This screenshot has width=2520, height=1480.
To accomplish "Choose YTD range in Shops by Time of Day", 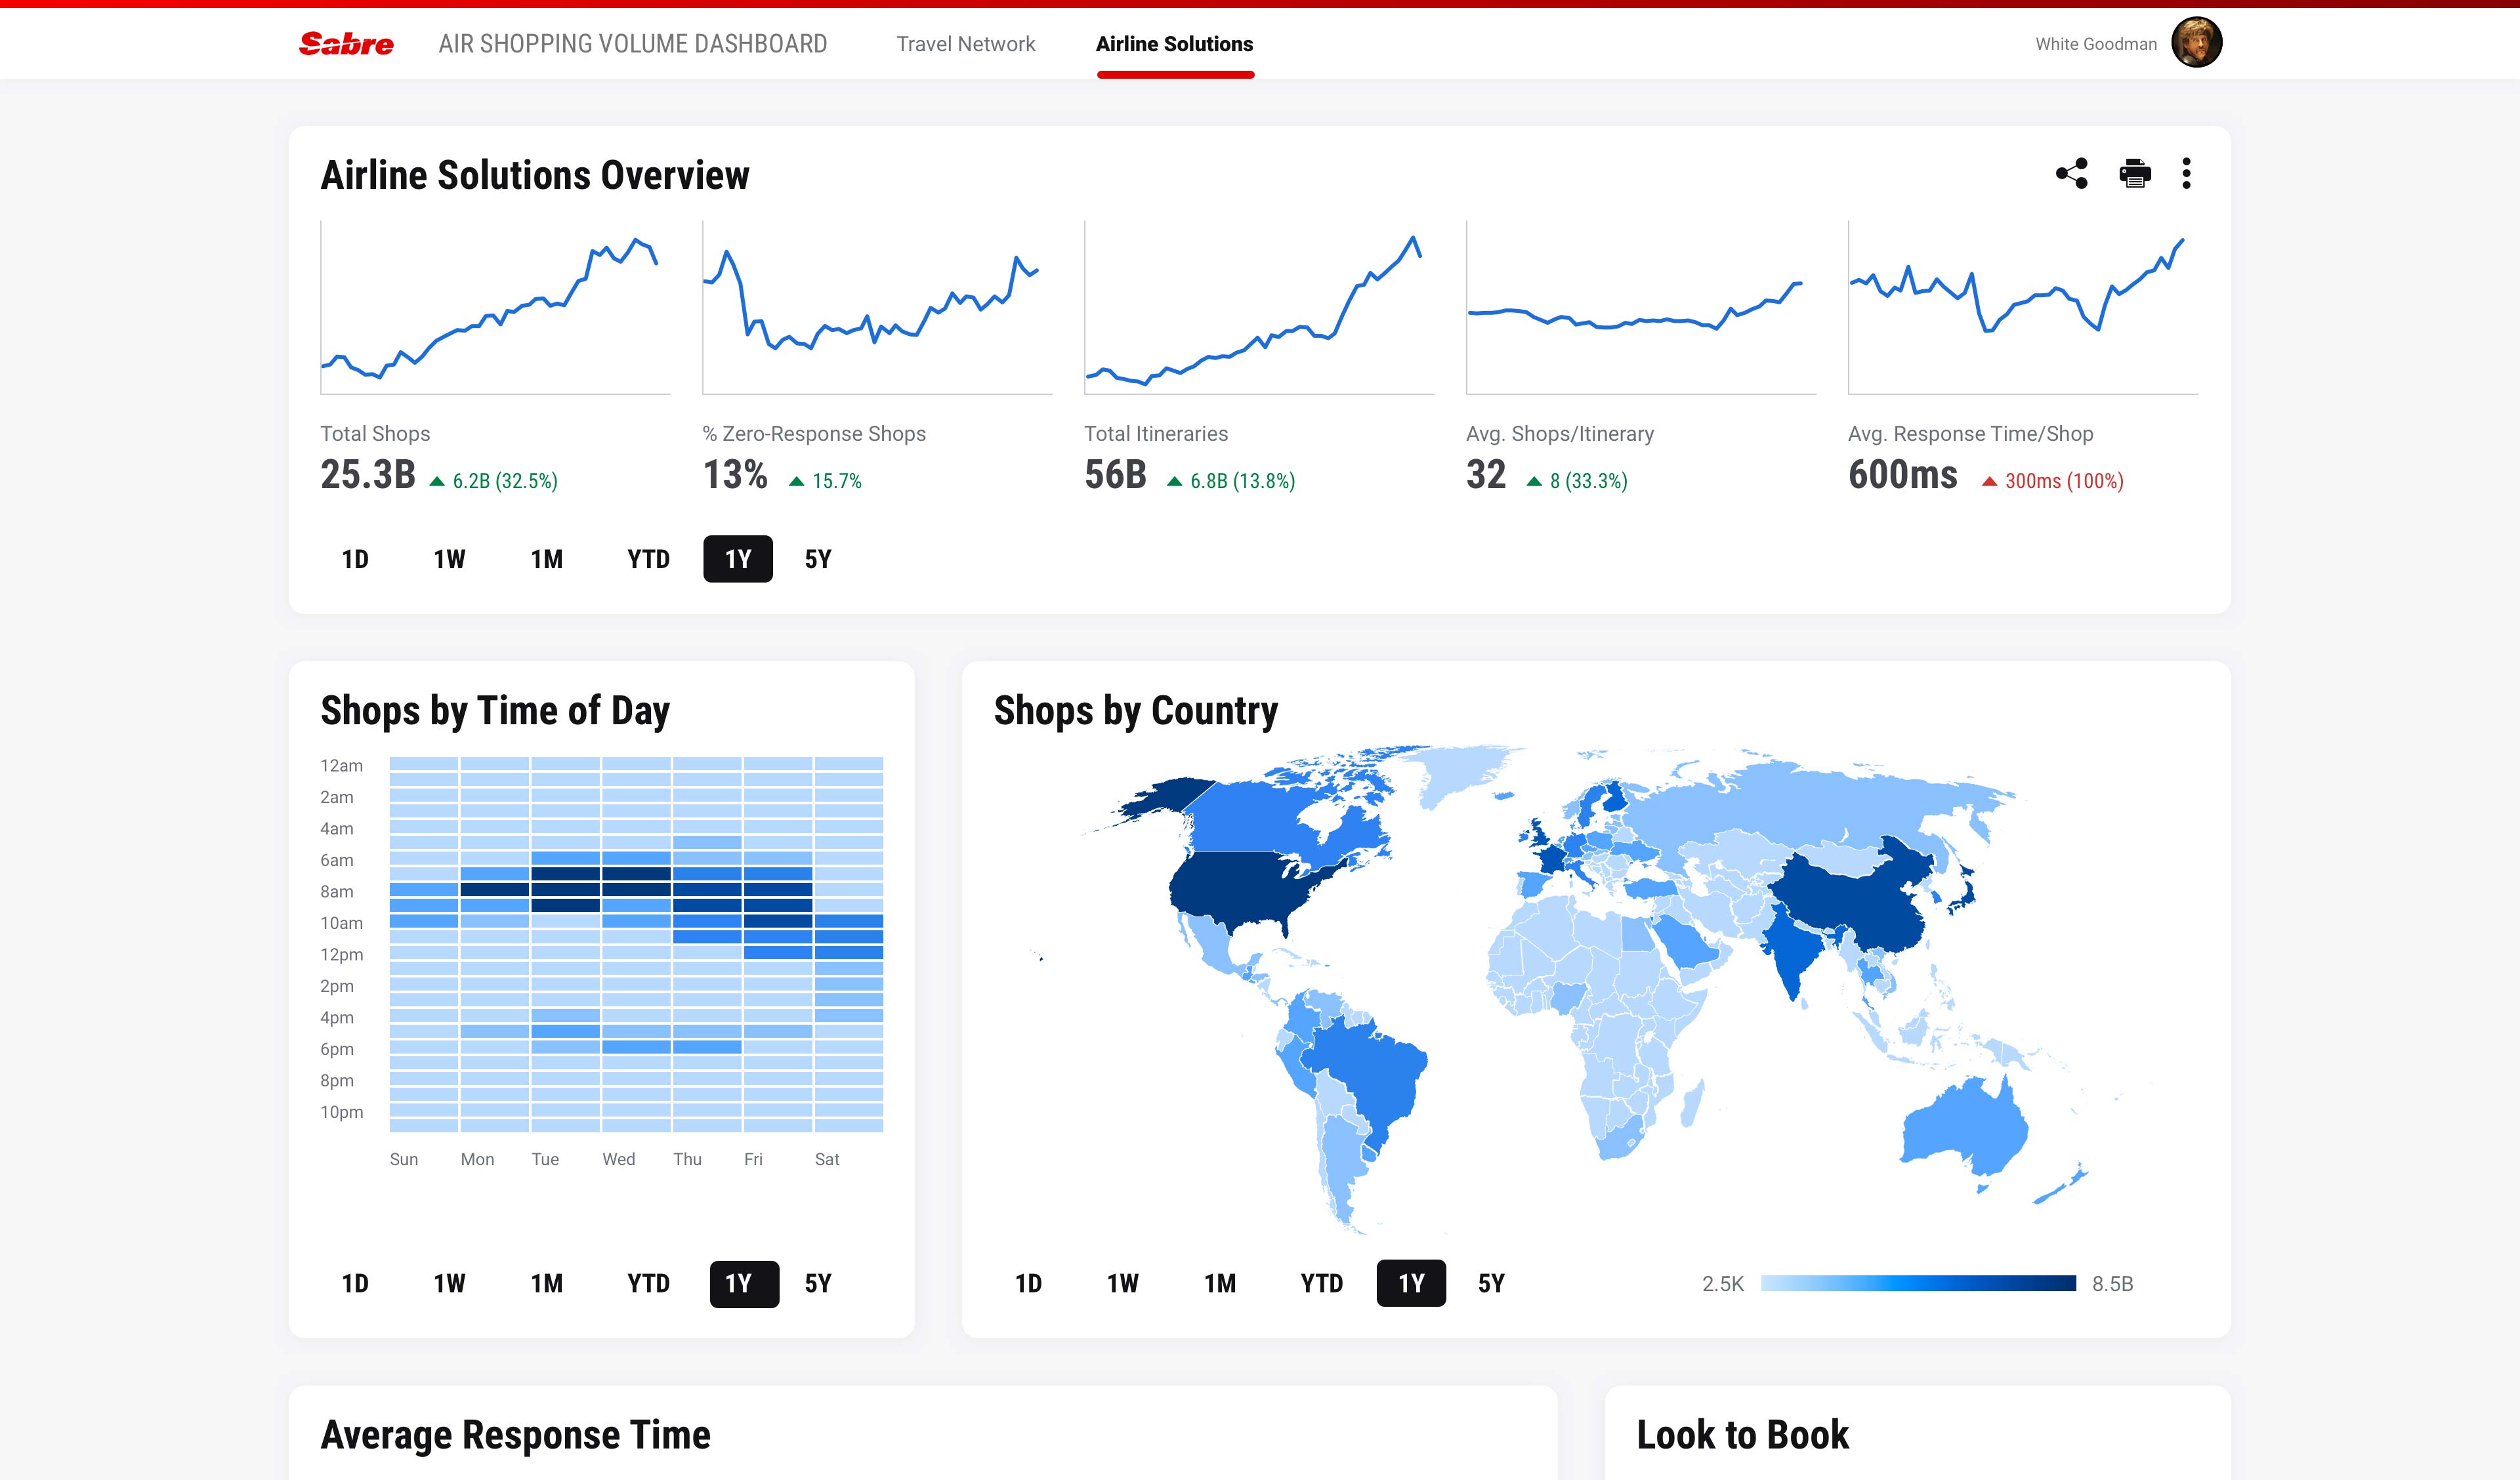I will click(x=648, y=1283).
